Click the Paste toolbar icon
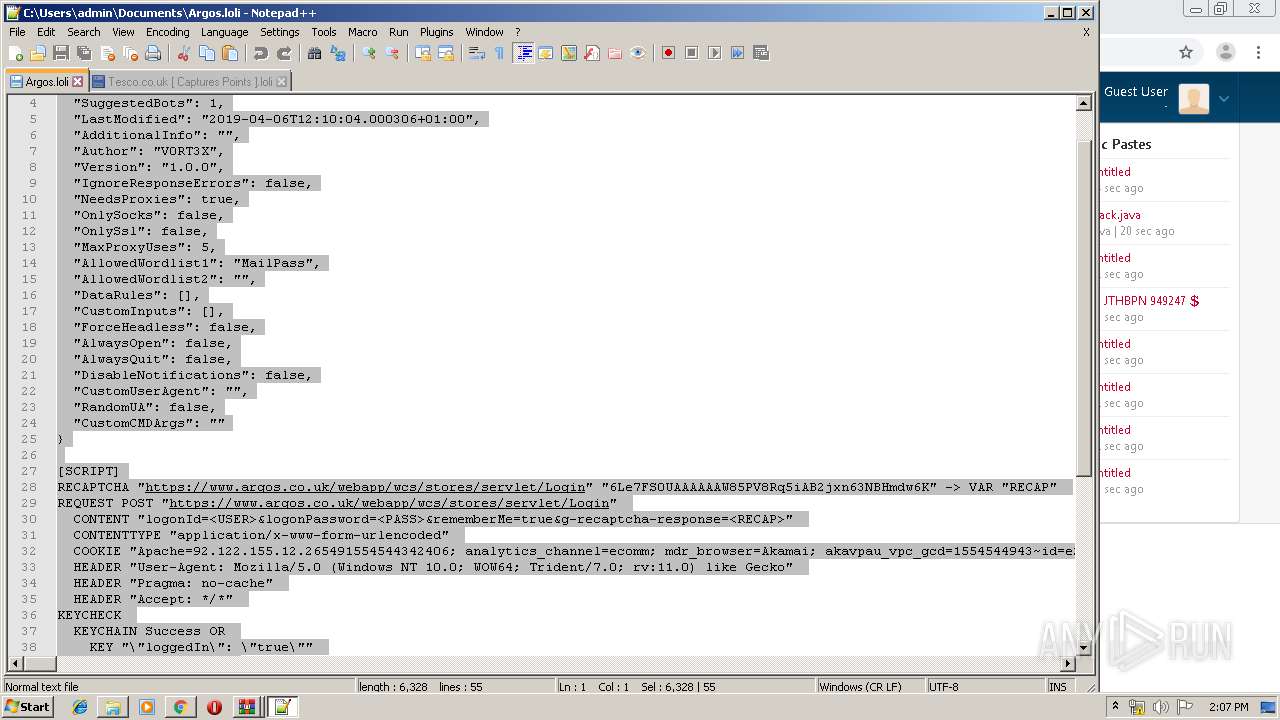The width and height of the screenshot is (1280, 720). coord(230,53)
